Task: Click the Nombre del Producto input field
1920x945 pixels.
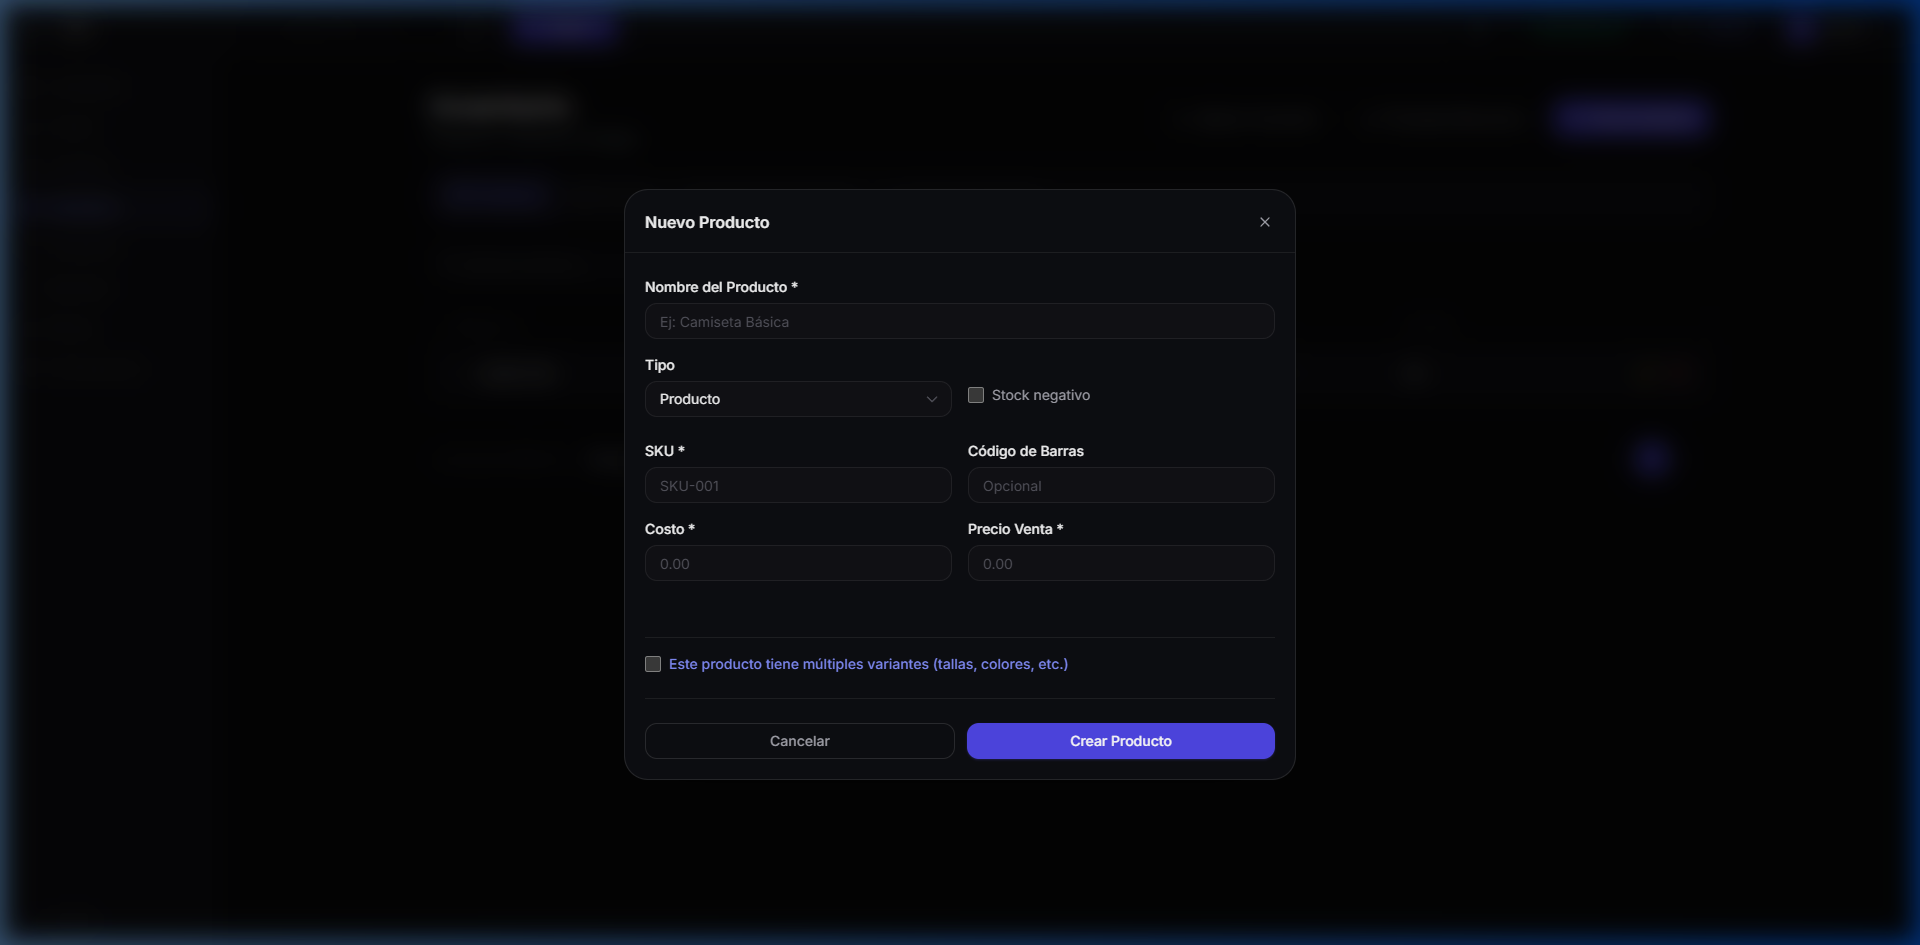Action: [x=959, y=322]
